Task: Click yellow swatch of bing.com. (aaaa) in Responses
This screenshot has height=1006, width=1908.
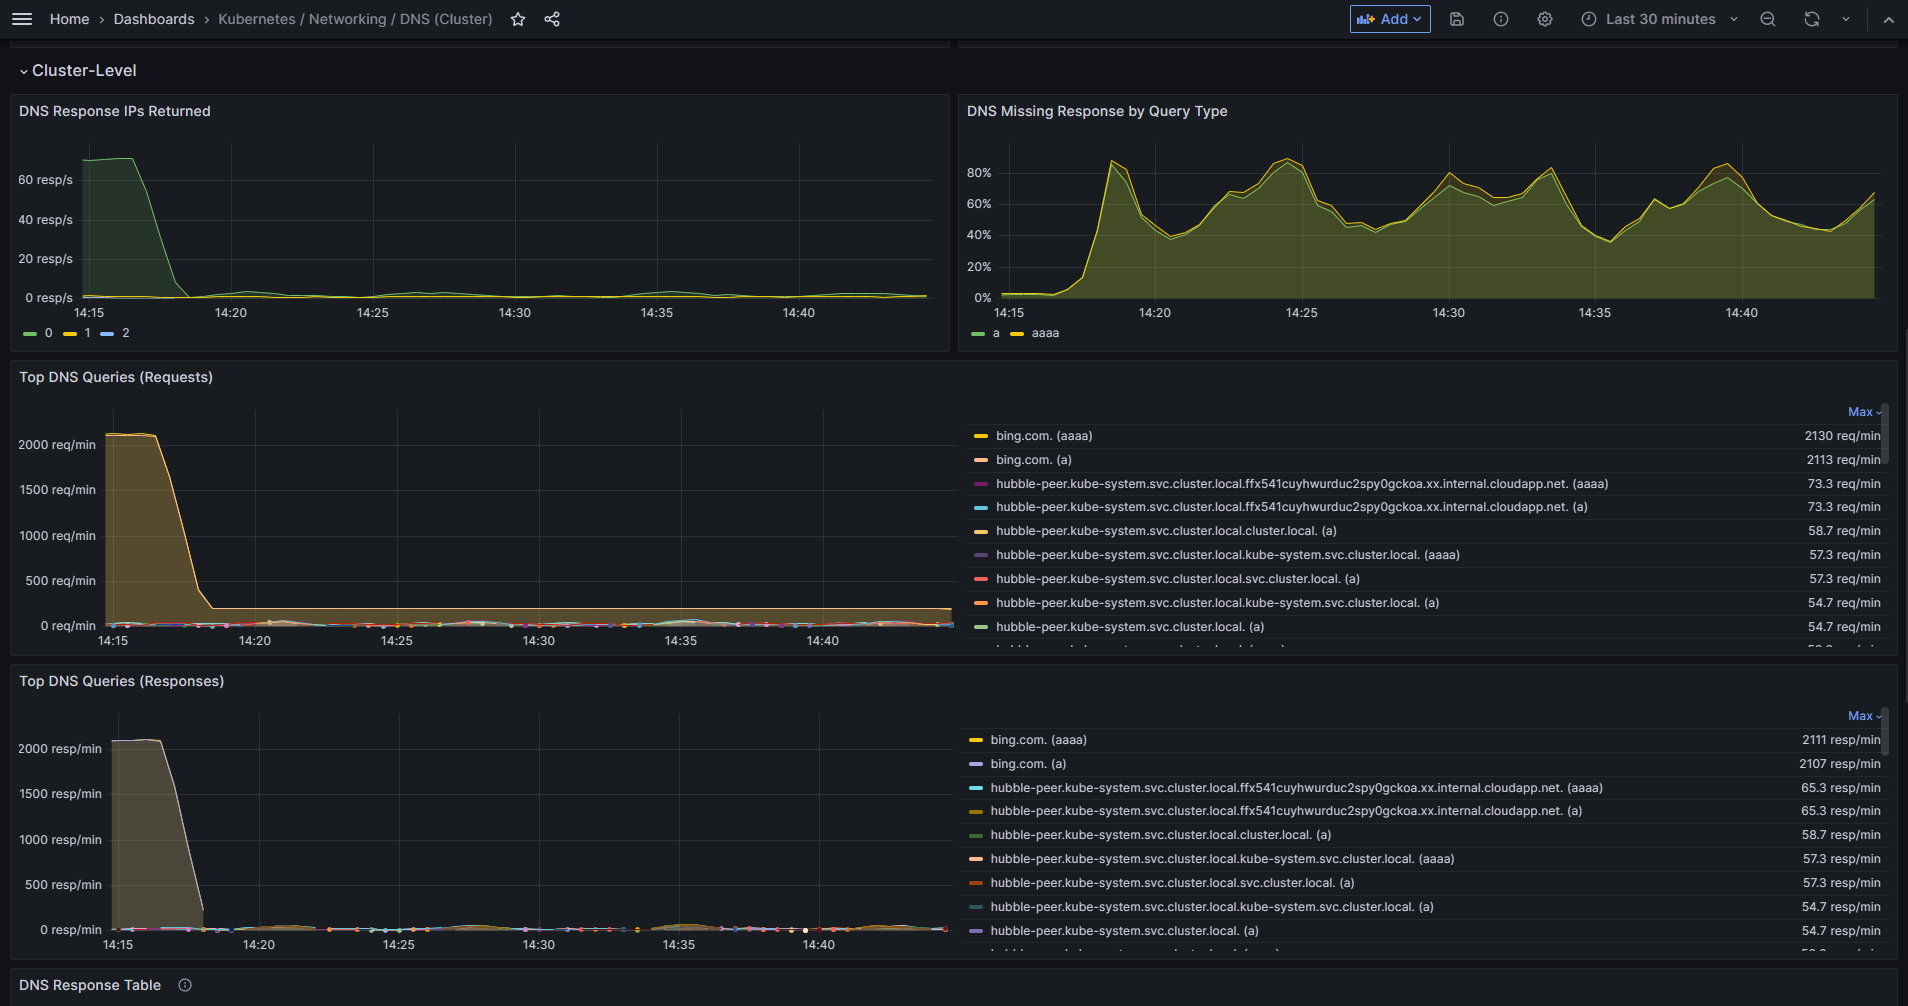Action: [976, 740]
